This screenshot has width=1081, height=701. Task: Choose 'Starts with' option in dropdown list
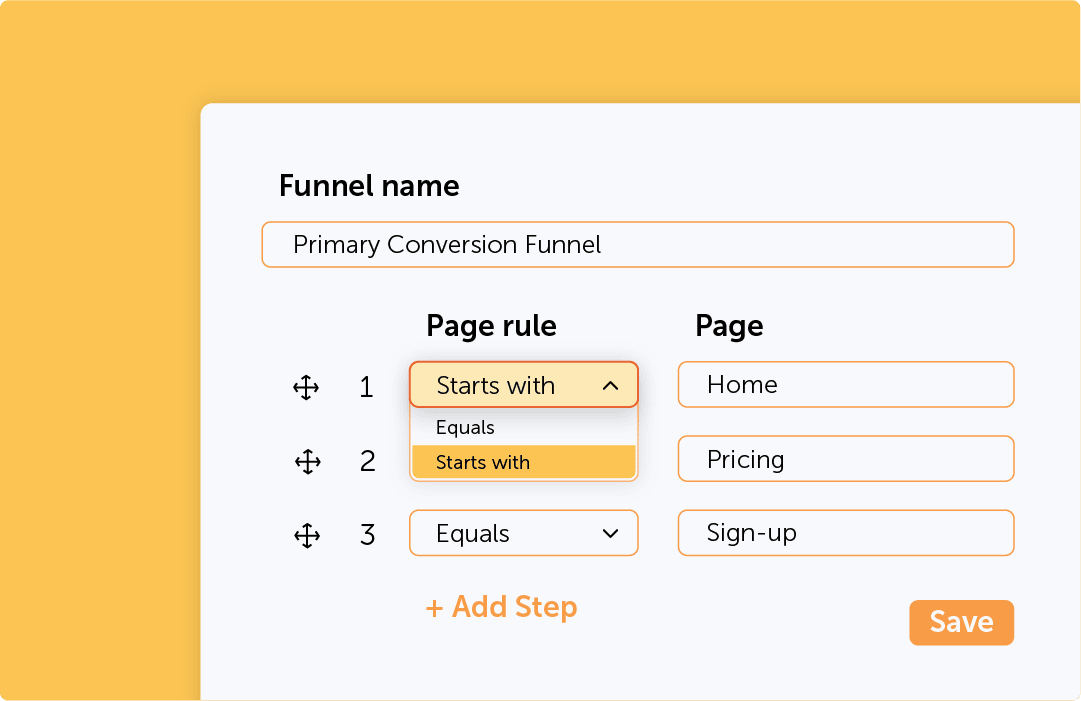coord(524,462)
